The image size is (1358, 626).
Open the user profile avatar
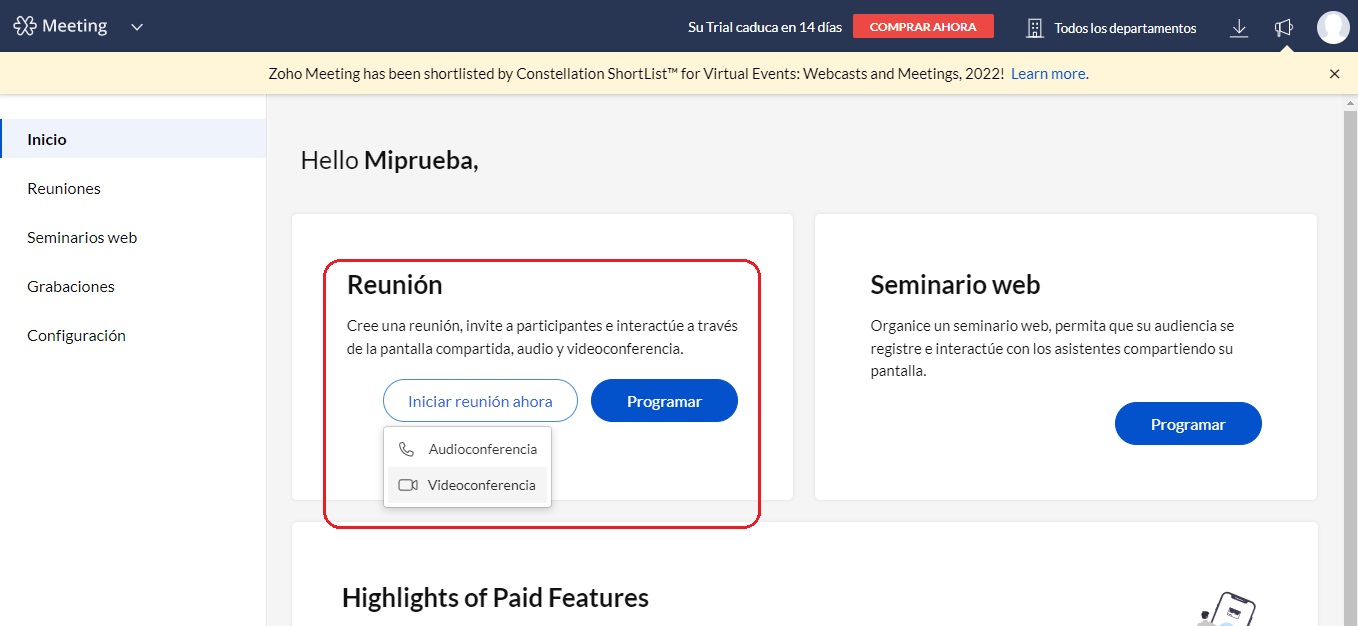pos(1333,27)
